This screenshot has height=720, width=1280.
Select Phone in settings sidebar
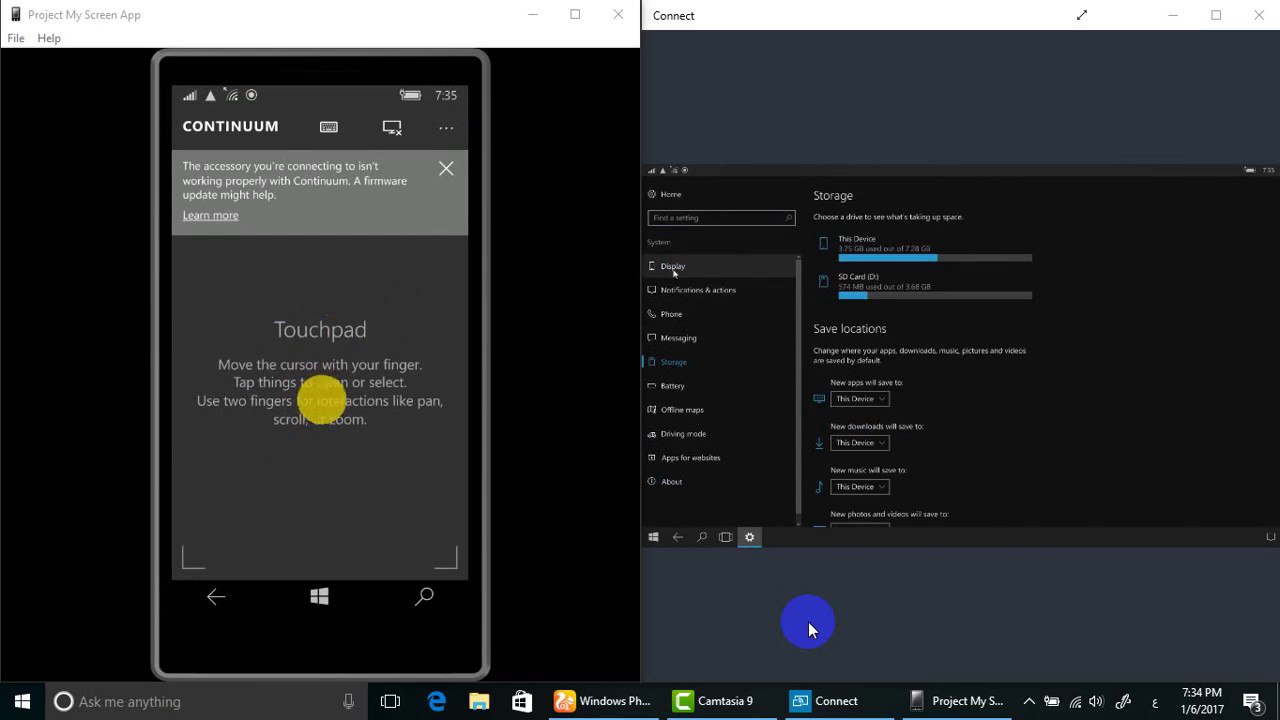tap(720, 314)
